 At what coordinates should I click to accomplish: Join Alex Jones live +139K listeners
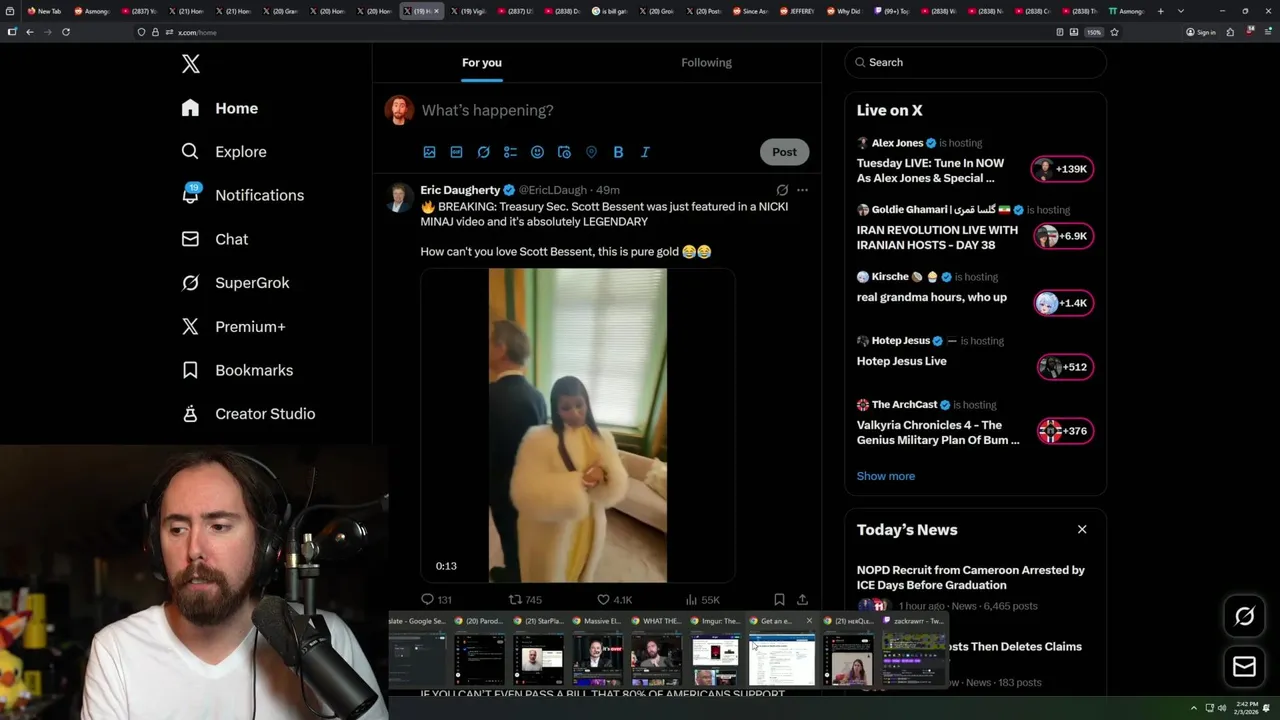pos(1063,169)
